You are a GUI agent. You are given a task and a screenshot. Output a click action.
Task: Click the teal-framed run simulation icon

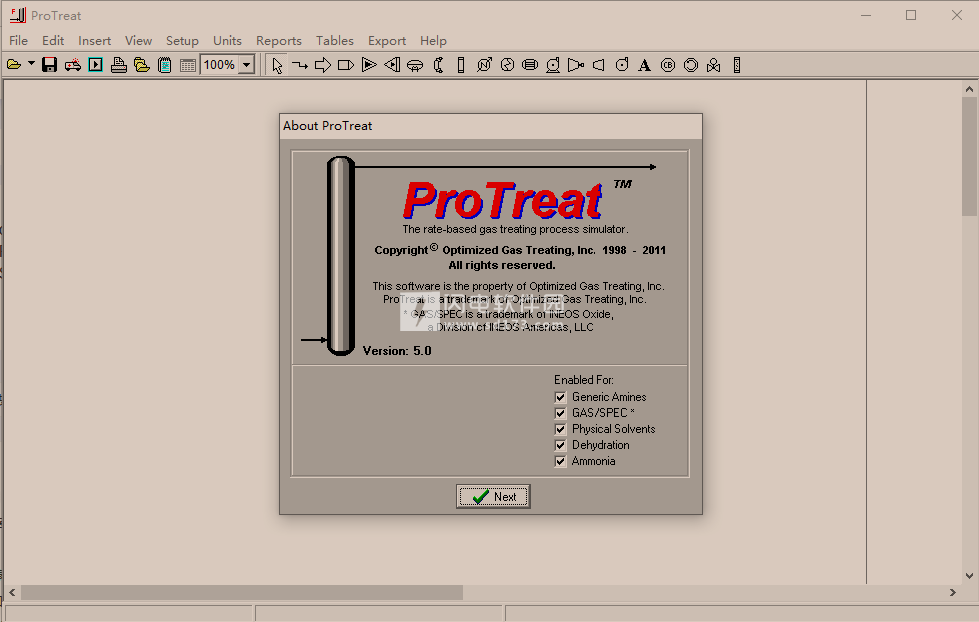pyautogui.click(x=96, y=65)
